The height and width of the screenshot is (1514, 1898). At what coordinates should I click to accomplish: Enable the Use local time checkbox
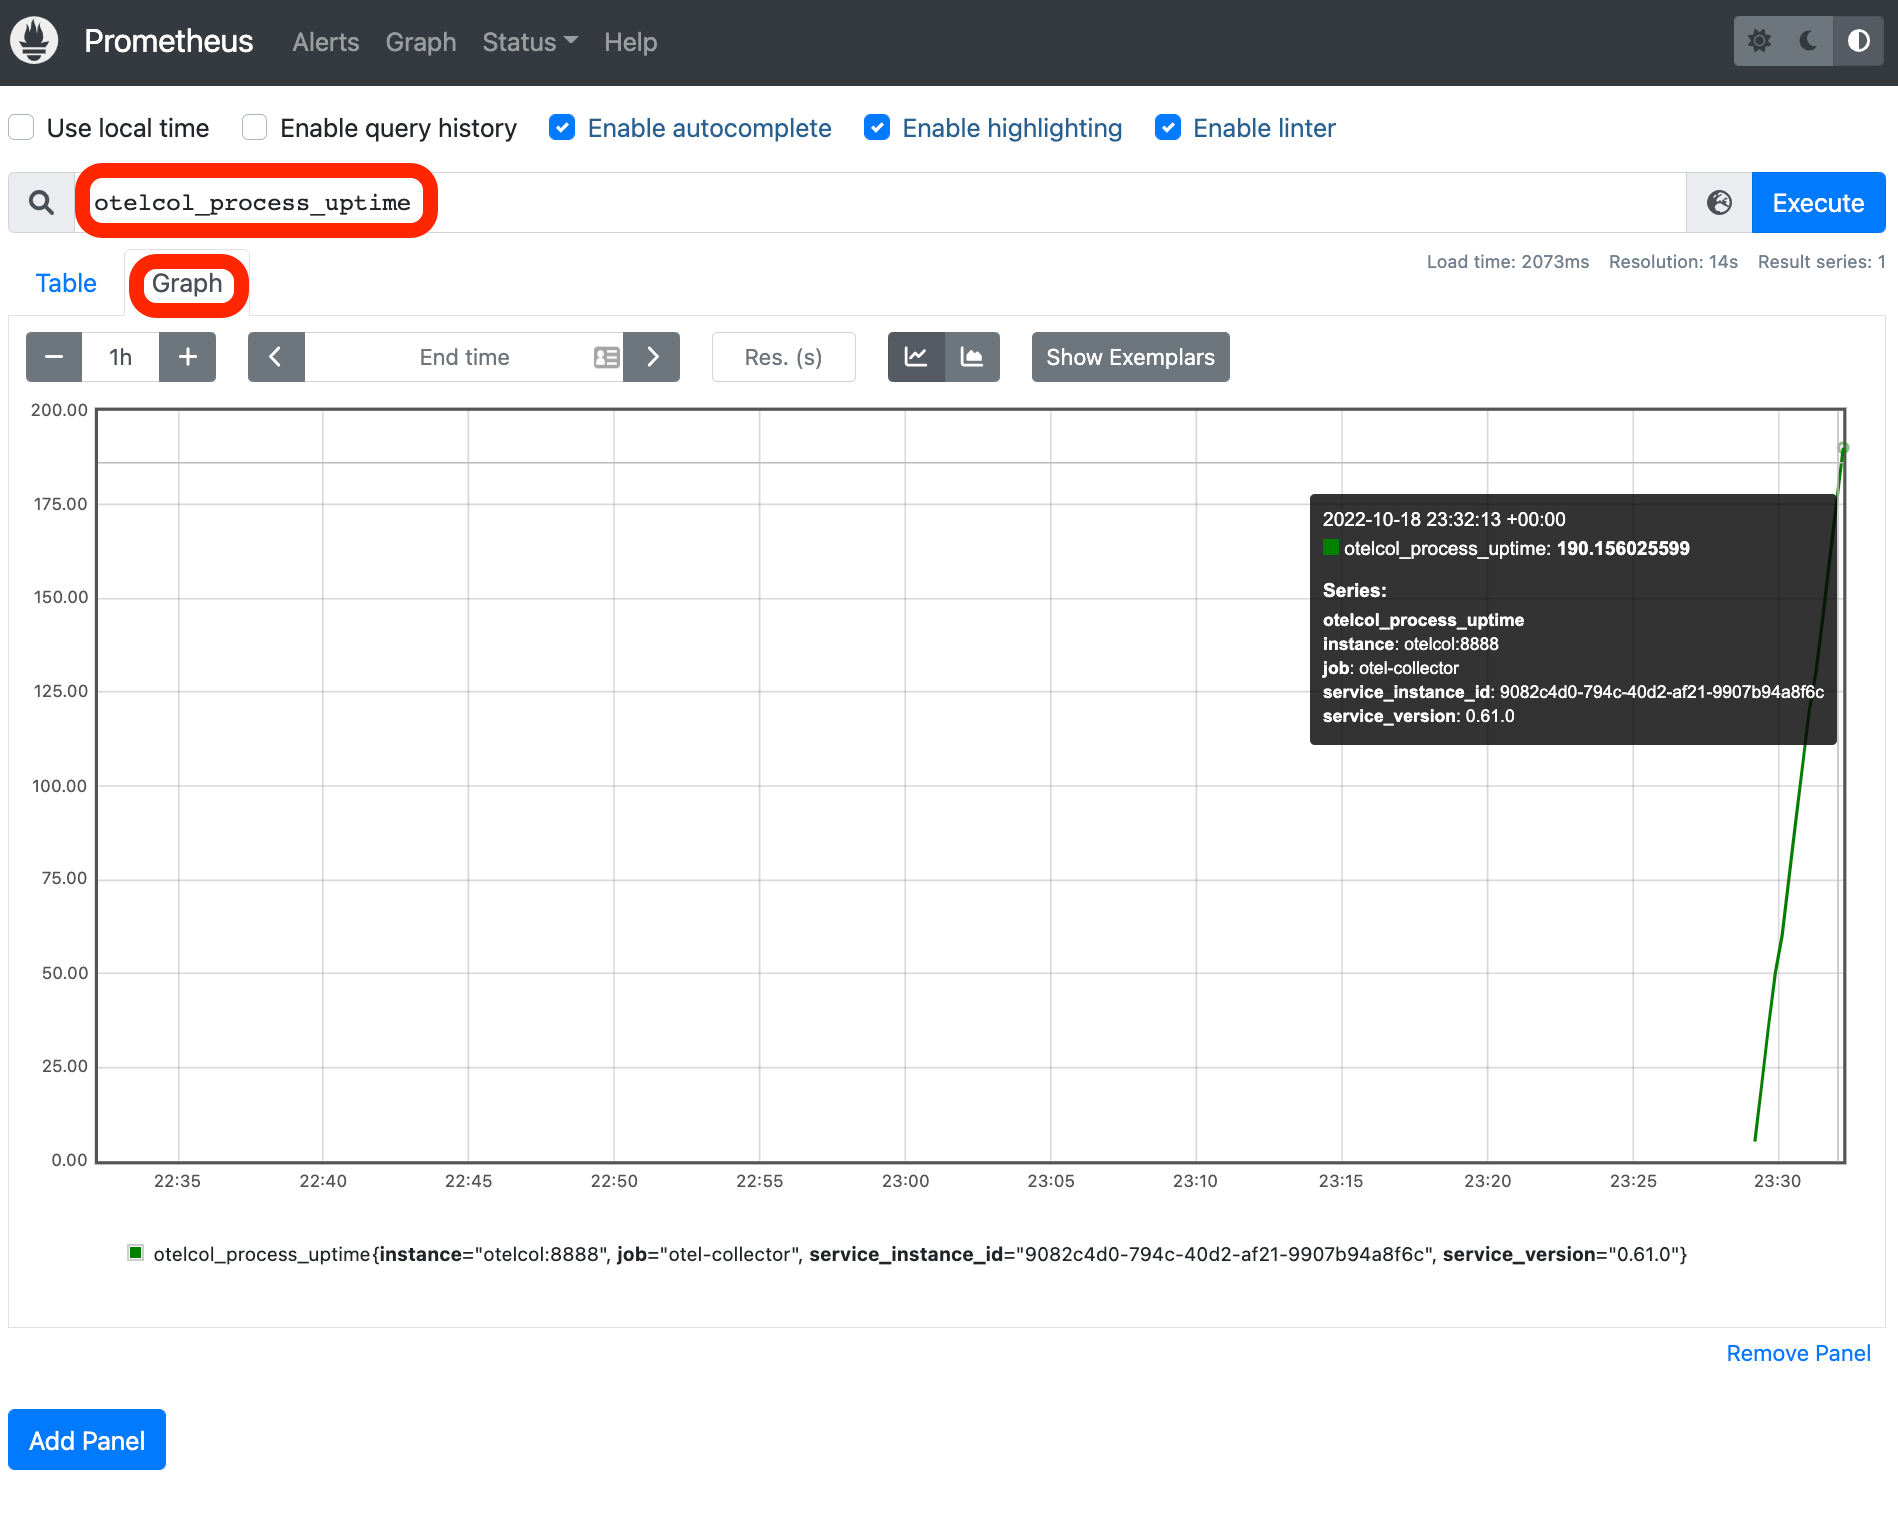click(x=22, y=128)
